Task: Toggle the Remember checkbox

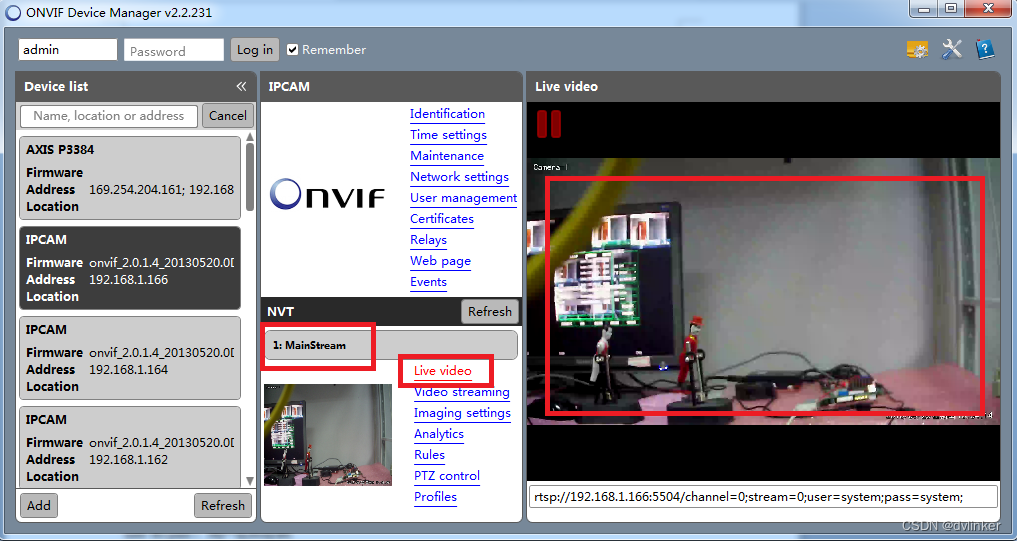Action: 293,50
